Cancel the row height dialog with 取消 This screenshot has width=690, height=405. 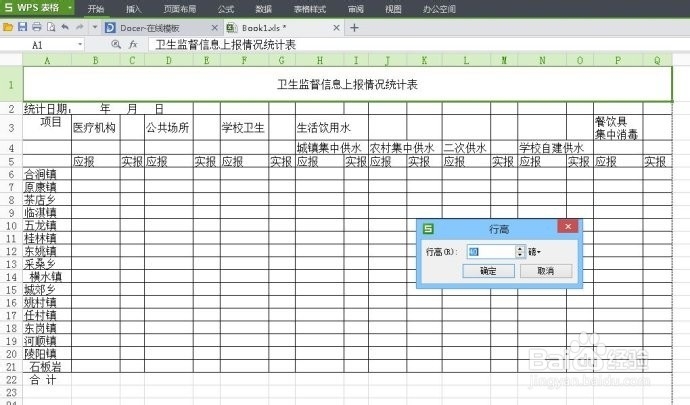point(546,271)
